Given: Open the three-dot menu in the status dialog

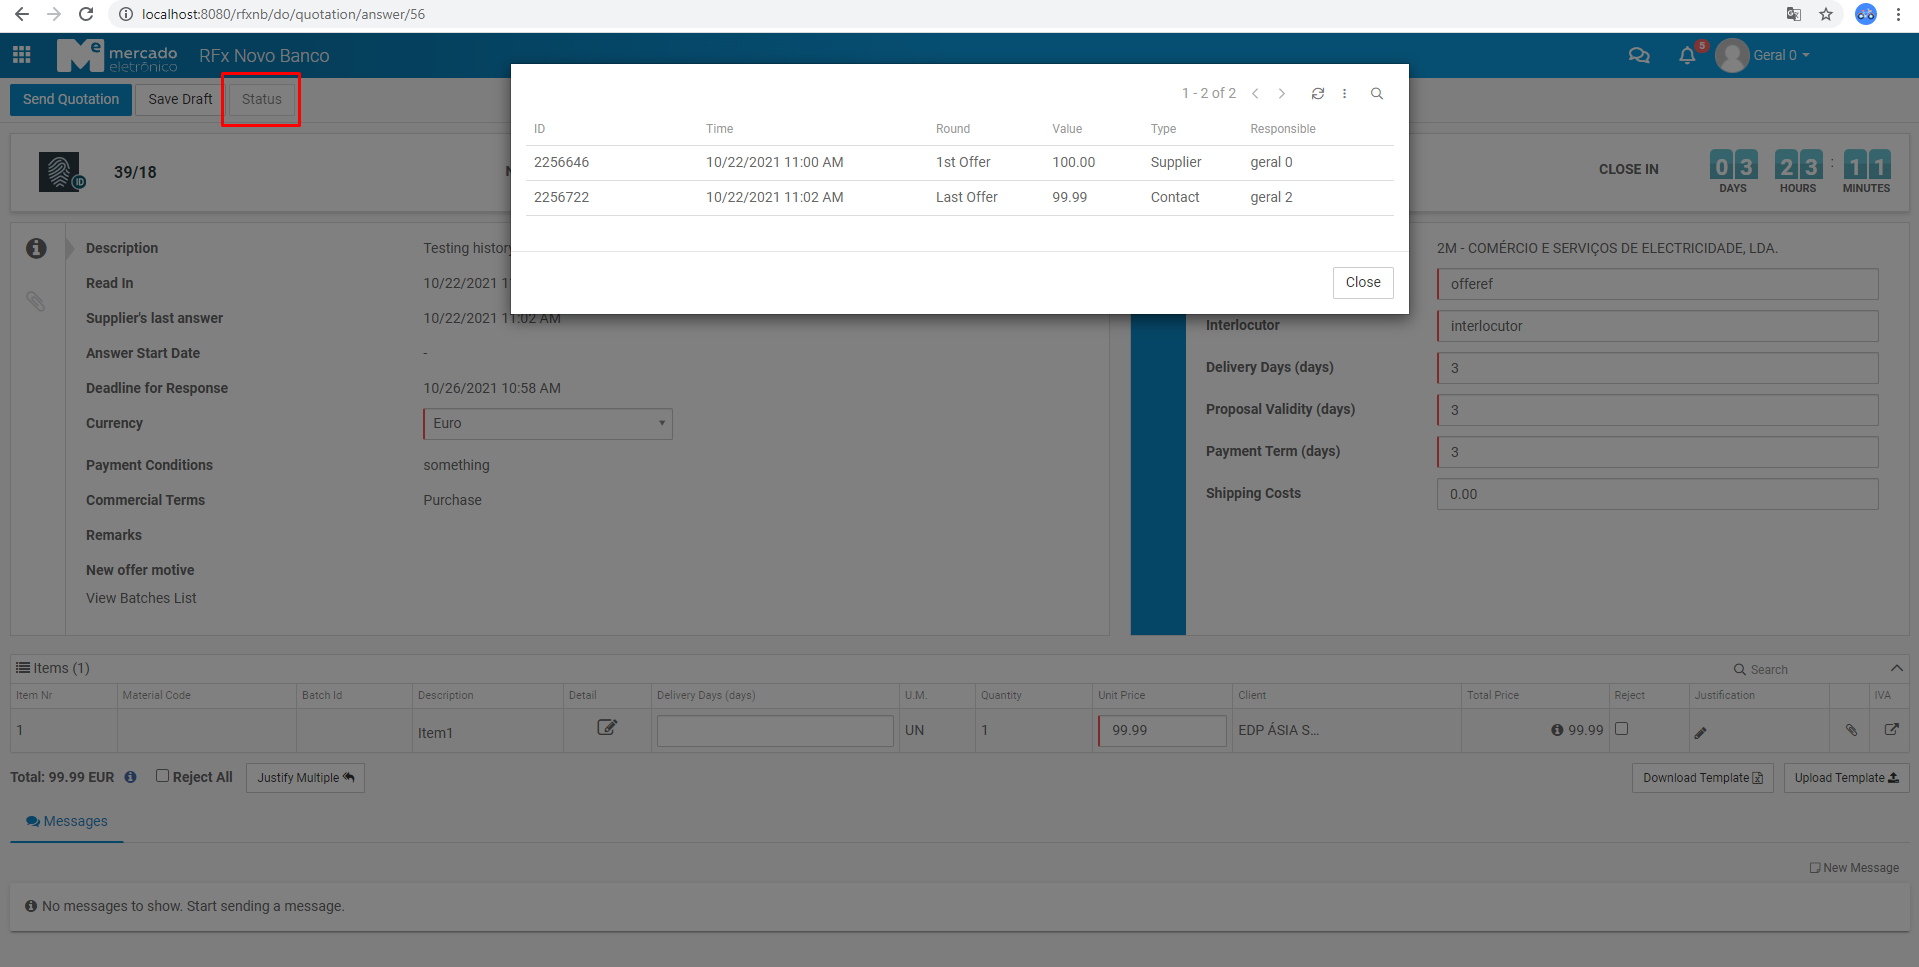Looking at the screenshot, I should (x=1345, y=93).
